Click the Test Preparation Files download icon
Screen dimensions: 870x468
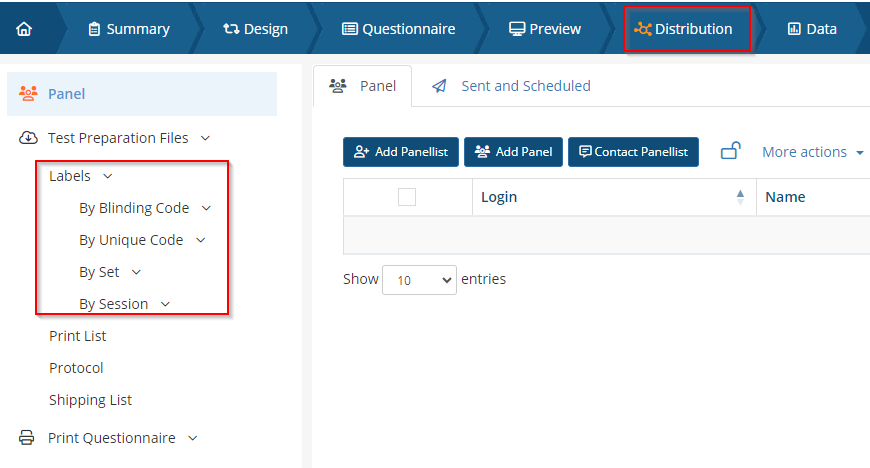tap(29, 138)
